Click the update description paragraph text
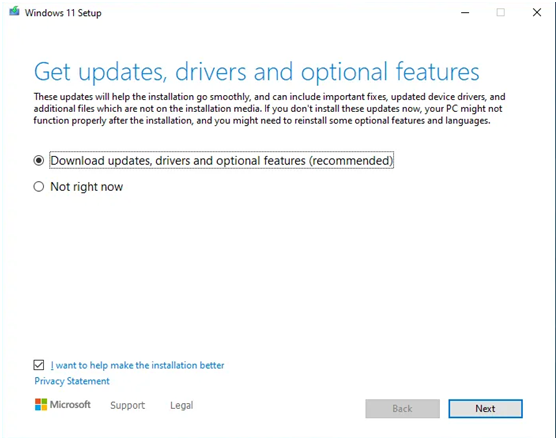Screen dimensions: 558x440 pyautogui.click(x=269, y=109)
